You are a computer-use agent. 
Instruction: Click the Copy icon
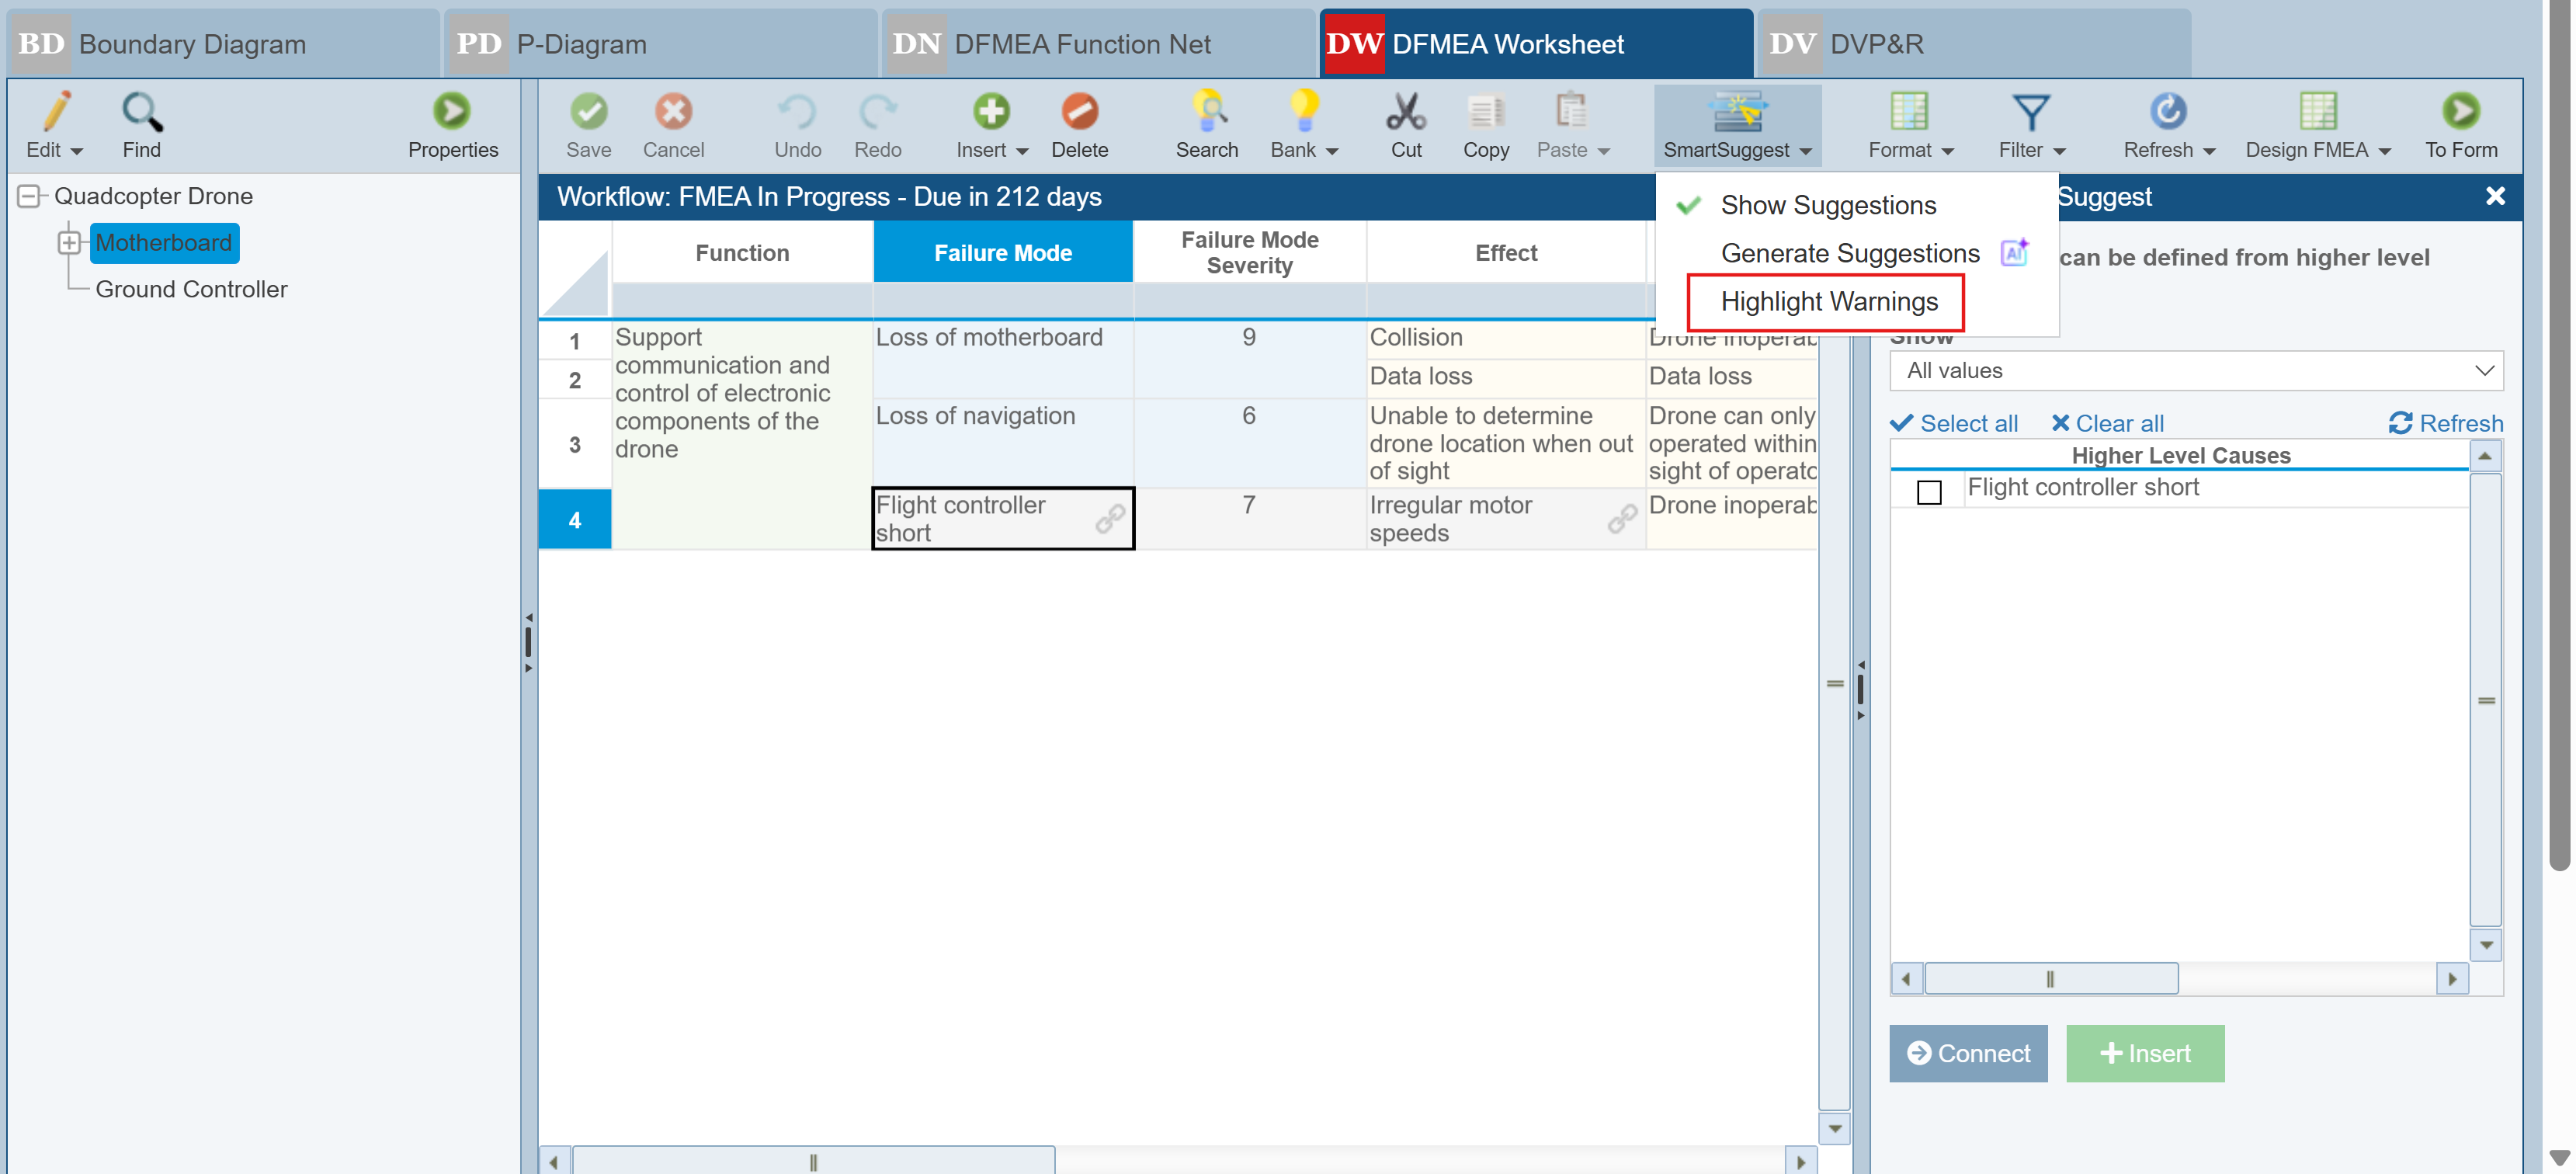coord(1485,111)
